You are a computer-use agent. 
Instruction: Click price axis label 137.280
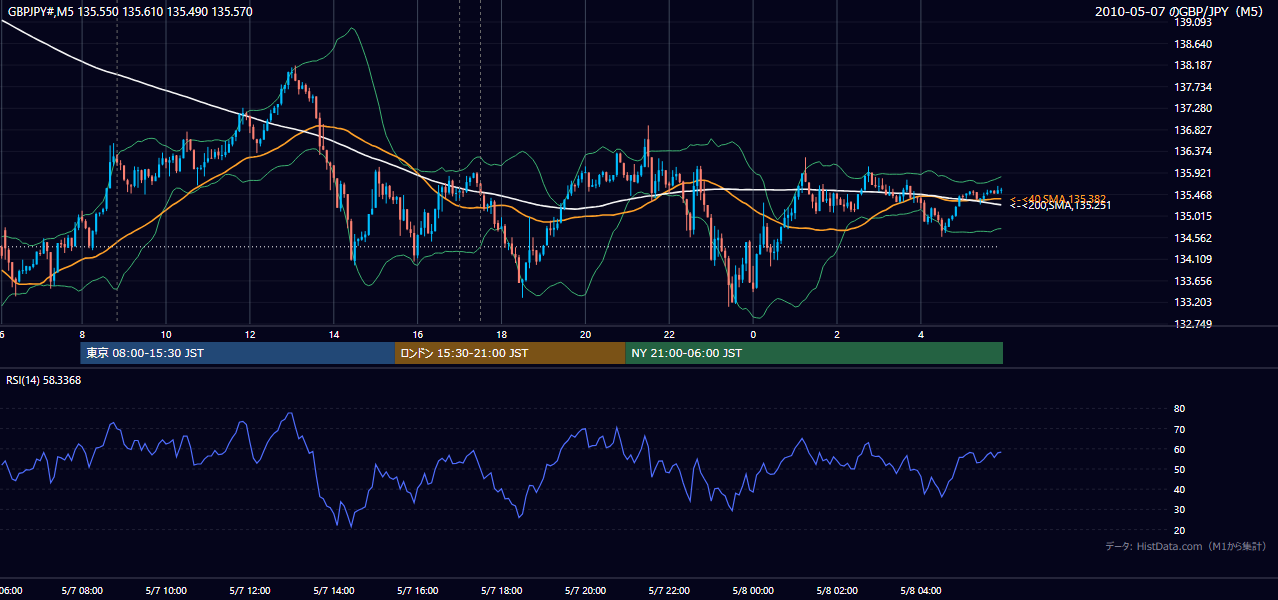[x=1194, y=108]
